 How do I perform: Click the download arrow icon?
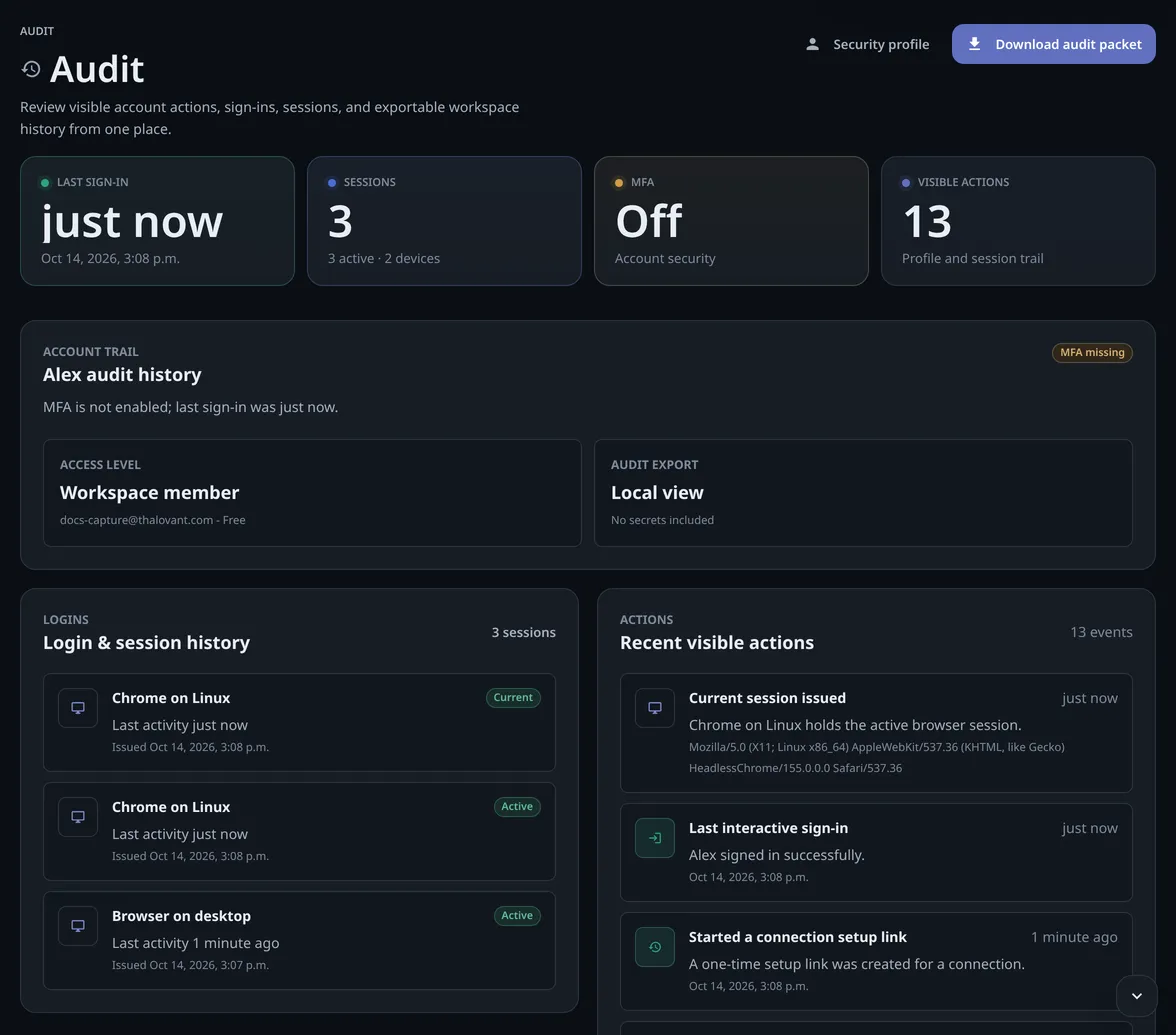(x=974, y=44)
